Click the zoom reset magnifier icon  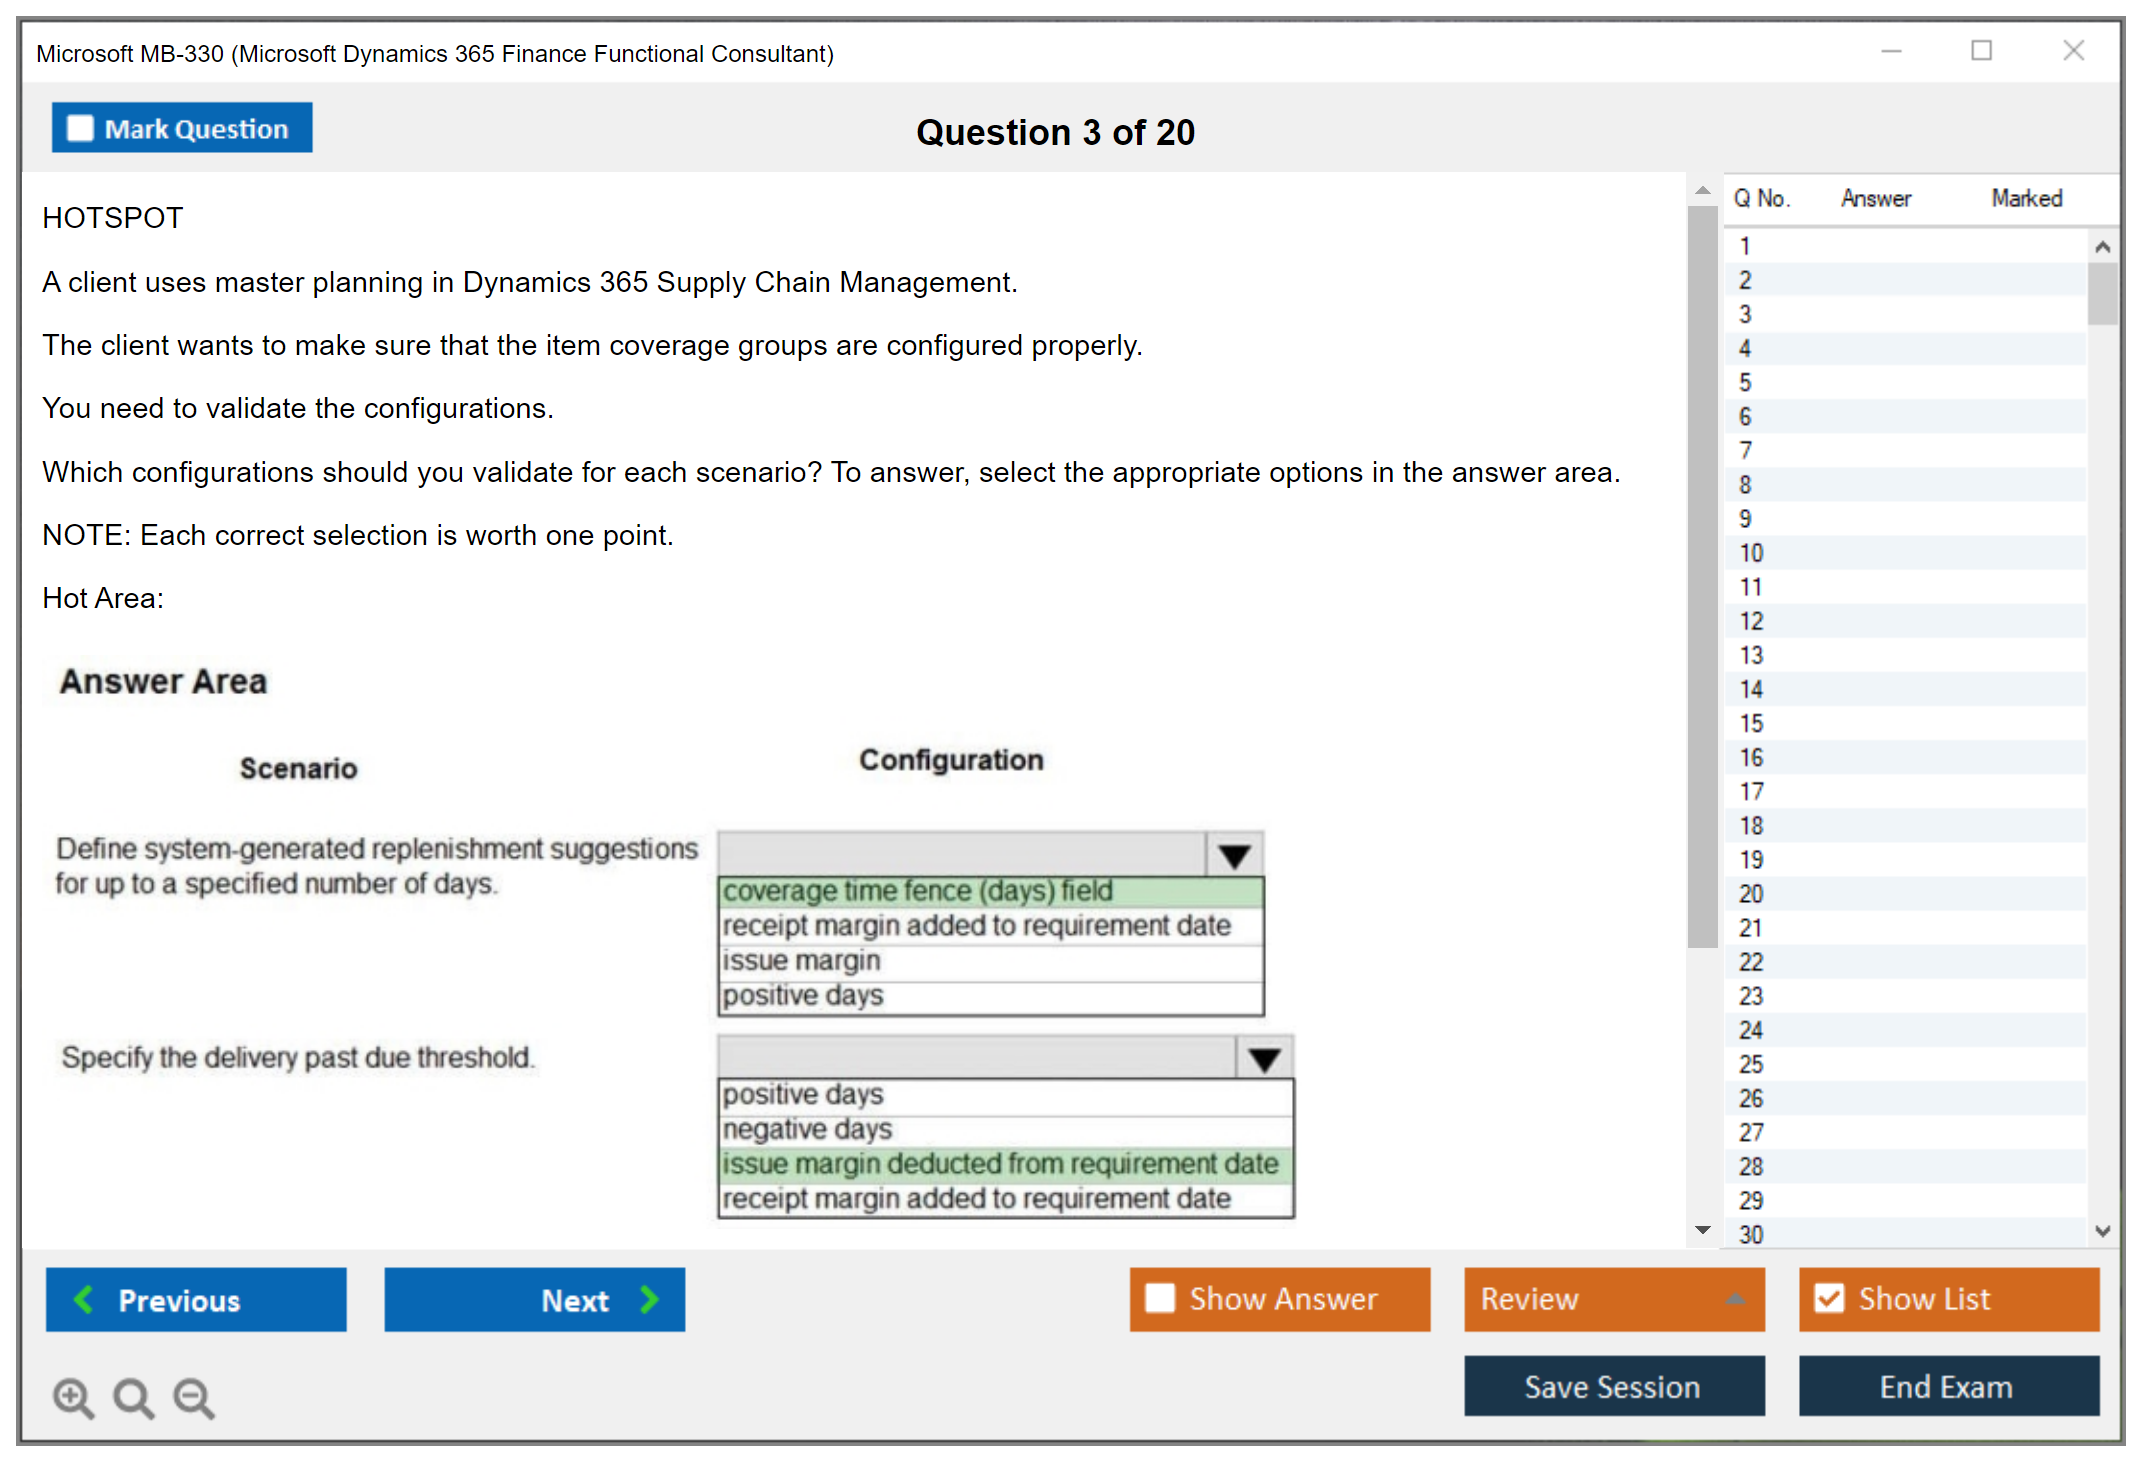pyautogui.click(x=133, y=1397)
